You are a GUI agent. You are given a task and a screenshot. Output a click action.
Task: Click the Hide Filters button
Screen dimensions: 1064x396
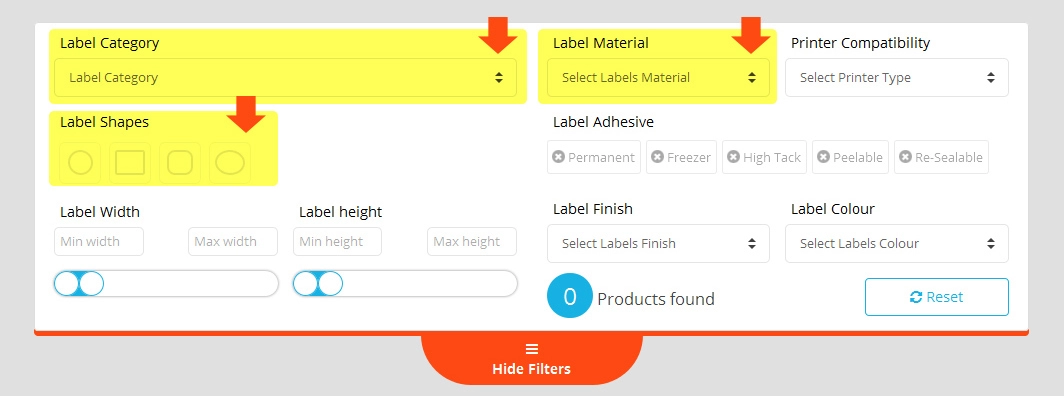tap(531, 360)
